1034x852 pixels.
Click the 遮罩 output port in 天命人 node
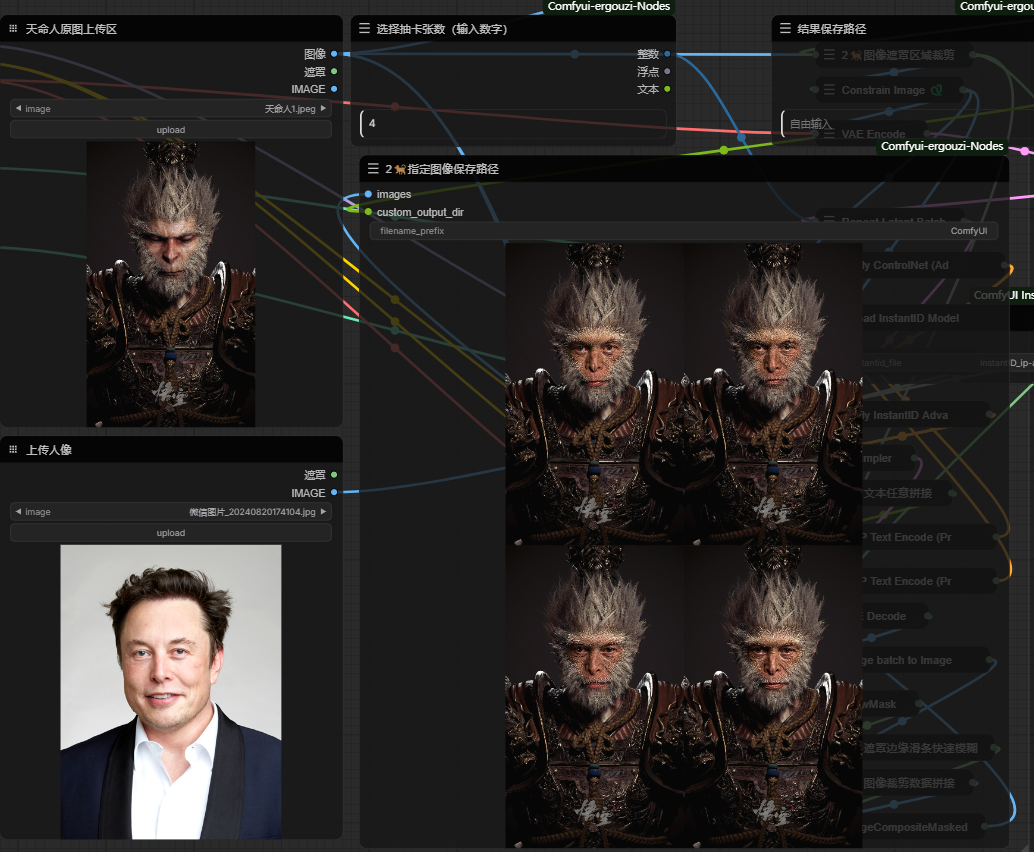point(334,71)
